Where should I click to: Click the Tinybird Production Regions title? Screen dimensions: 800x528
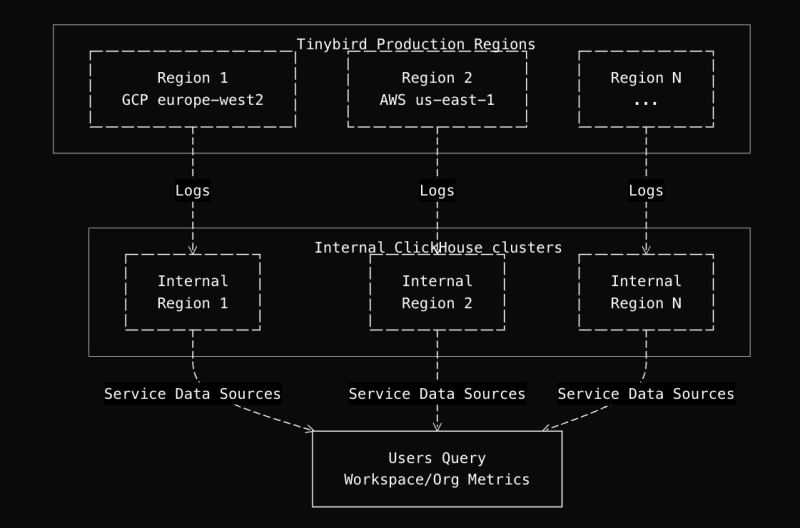click(415, 44)
